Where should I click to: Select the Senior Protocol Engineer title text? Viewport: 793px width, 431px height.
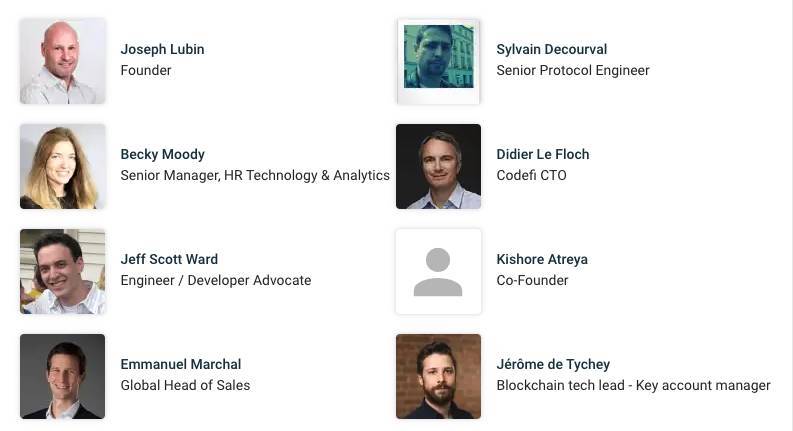pyautogui.click(x=572, y=70)
